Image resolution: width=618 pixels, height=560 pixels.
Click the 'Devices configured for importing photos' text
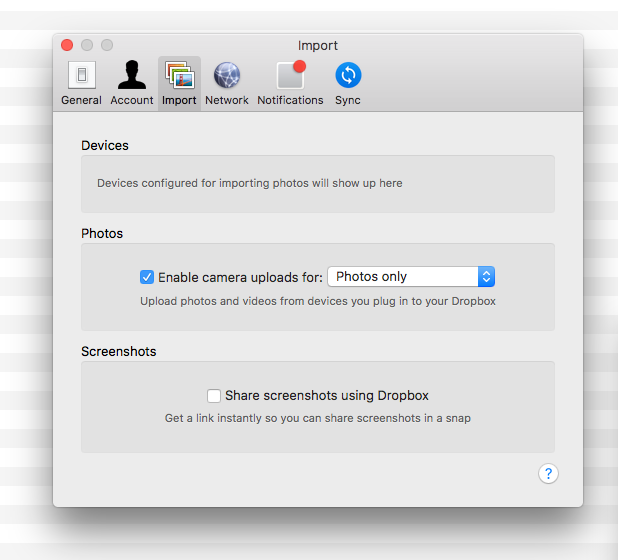(249, 183)
